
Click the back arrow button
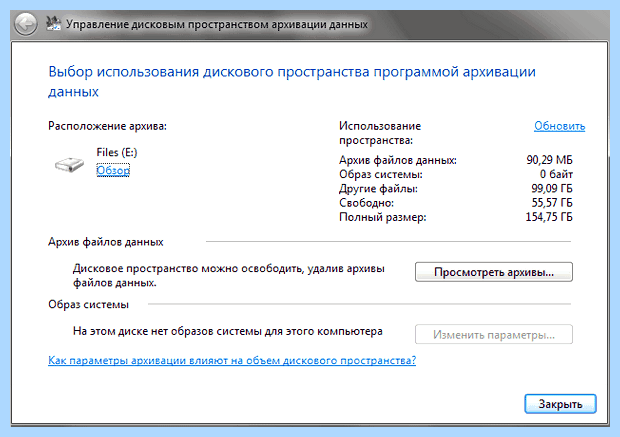coord(26,24)
